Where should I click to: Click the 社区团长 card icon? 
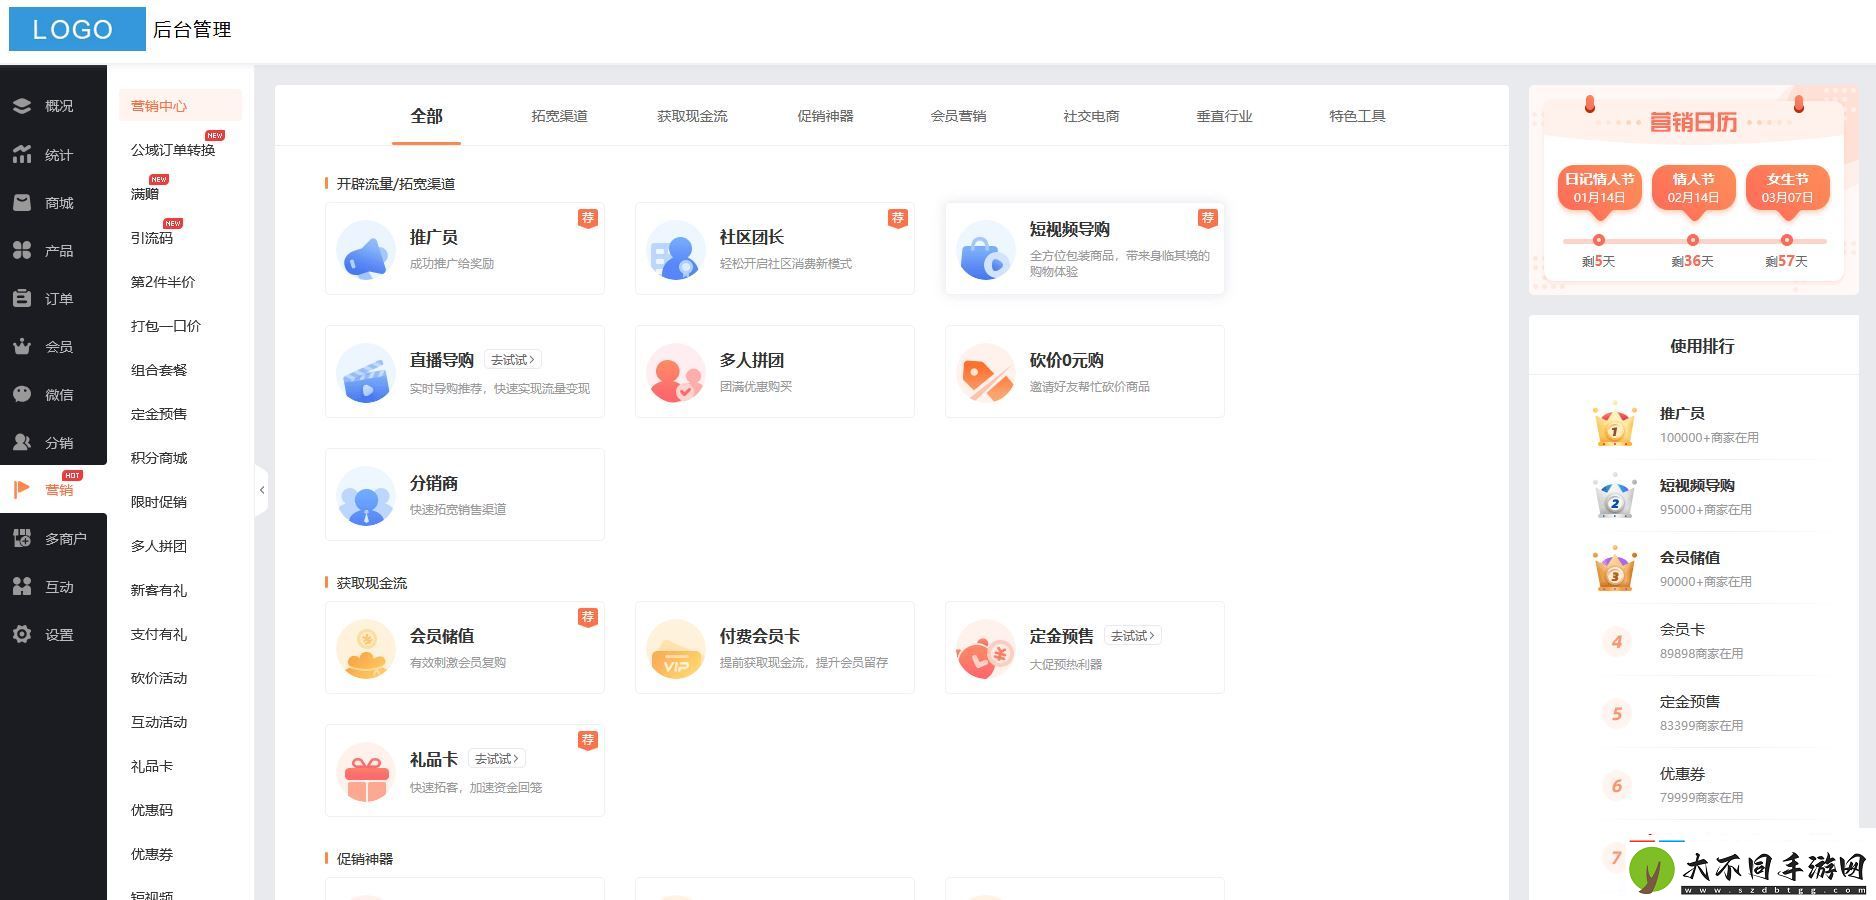pyautogui.click(x=676, y=250)
